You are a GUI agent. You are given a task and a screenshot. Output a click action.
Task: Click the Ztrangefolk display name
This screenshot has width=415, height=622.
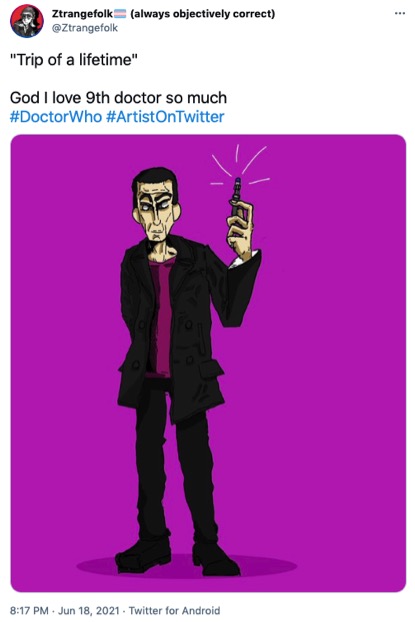(x=83, y=14)
